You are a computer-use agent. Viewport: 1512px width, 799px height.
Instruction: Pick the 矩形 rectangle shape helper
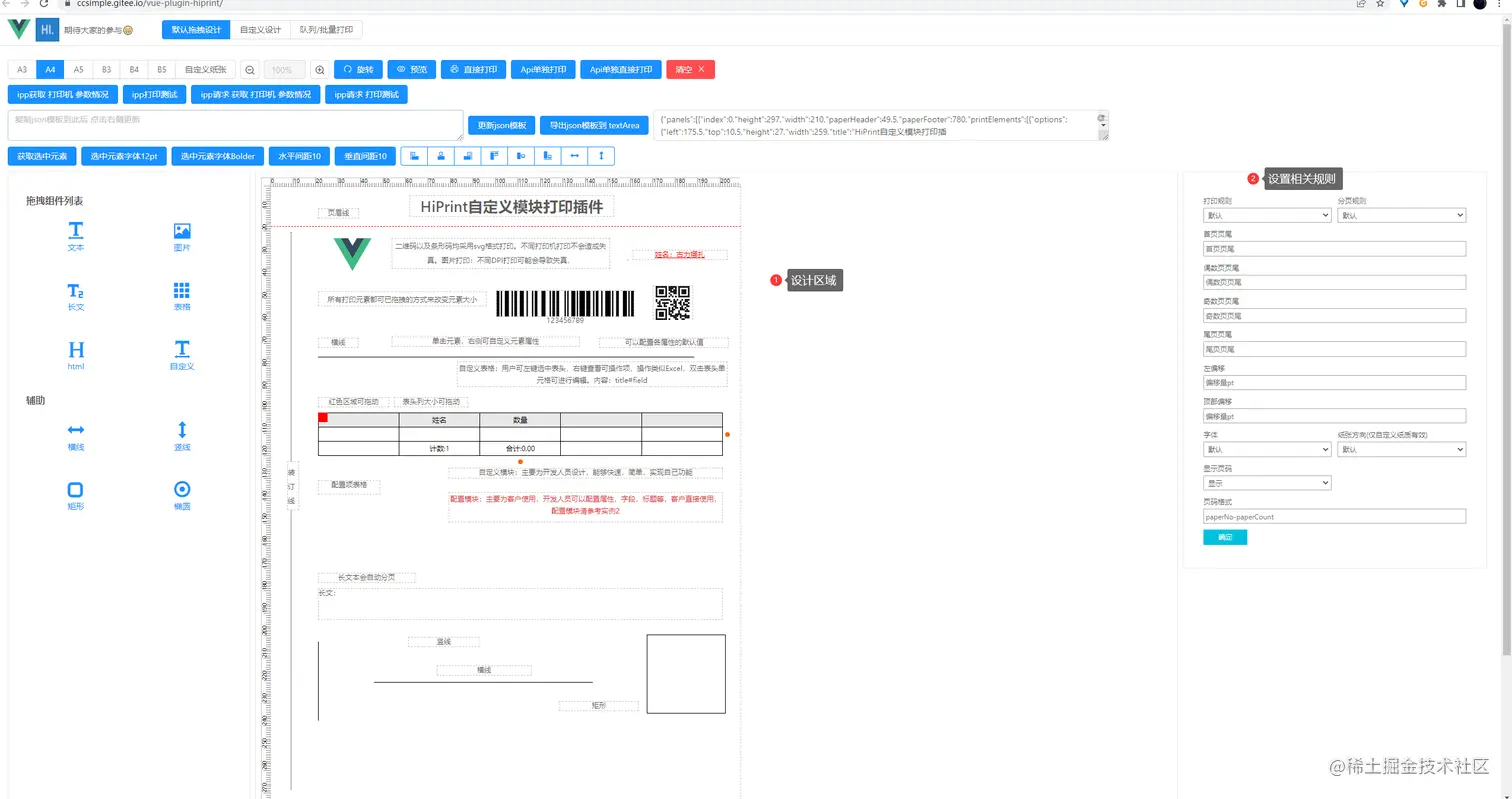click(75, 490)
